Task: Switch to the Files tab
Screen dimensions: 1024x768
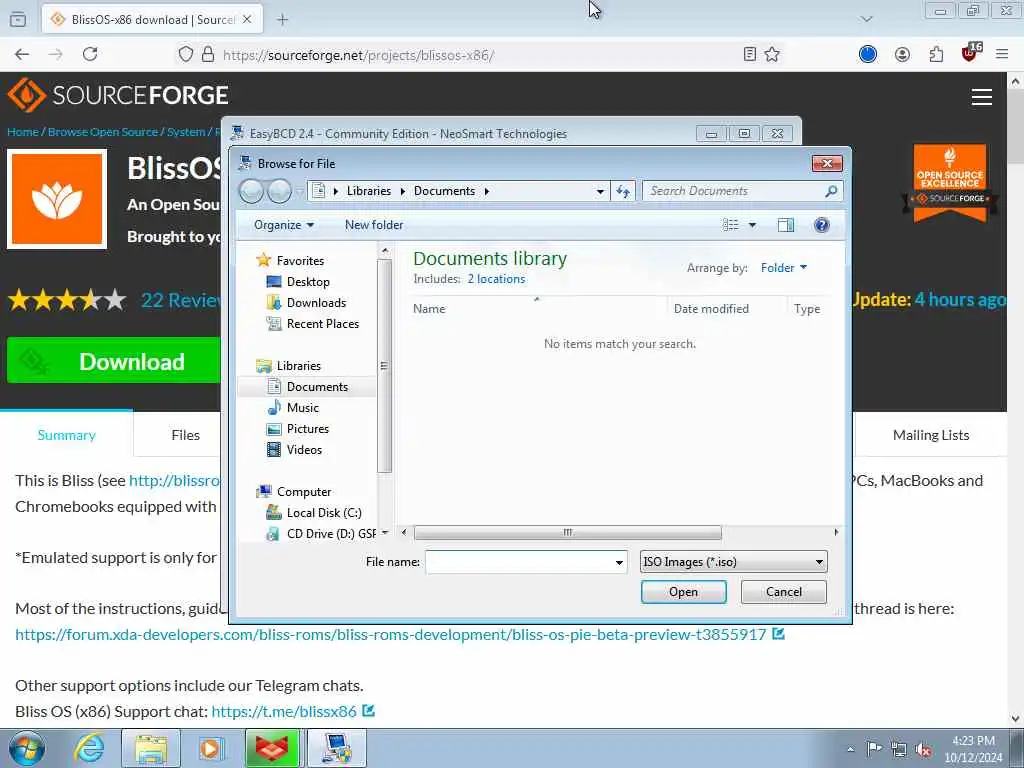Action: coord(185,435)
